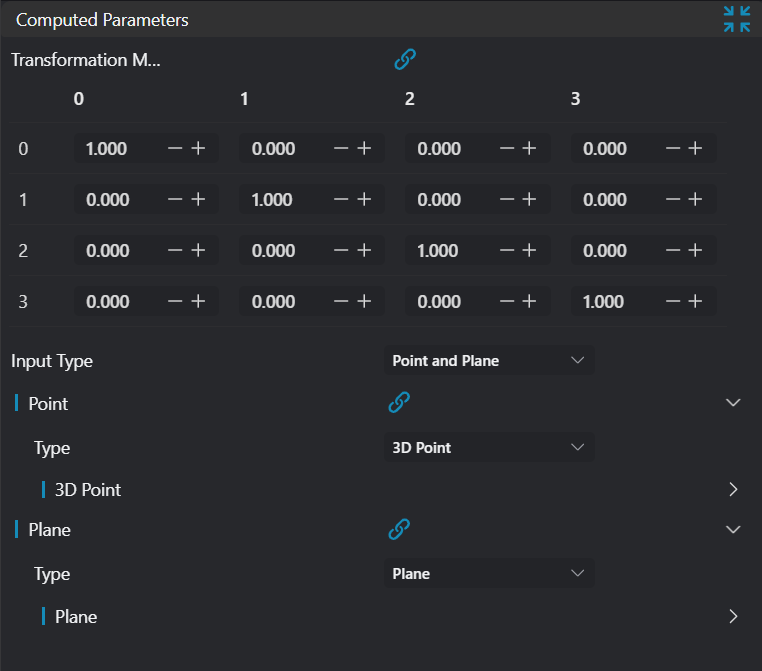
Task: Open the Input Type dropdown
Action: [x=489, y=361]
